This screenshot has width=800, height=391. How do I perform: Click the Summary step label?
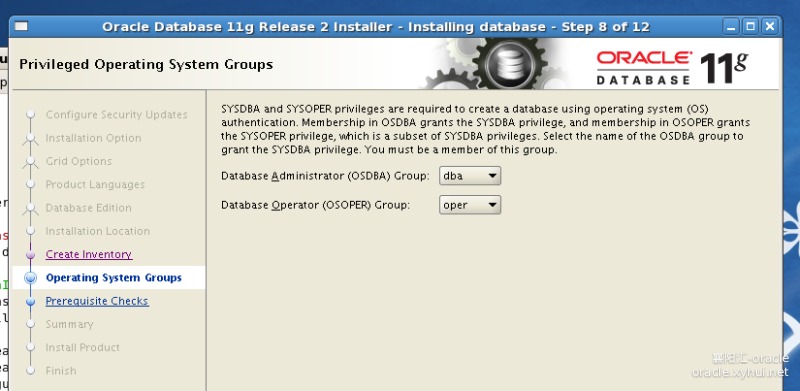click(69, 325)
